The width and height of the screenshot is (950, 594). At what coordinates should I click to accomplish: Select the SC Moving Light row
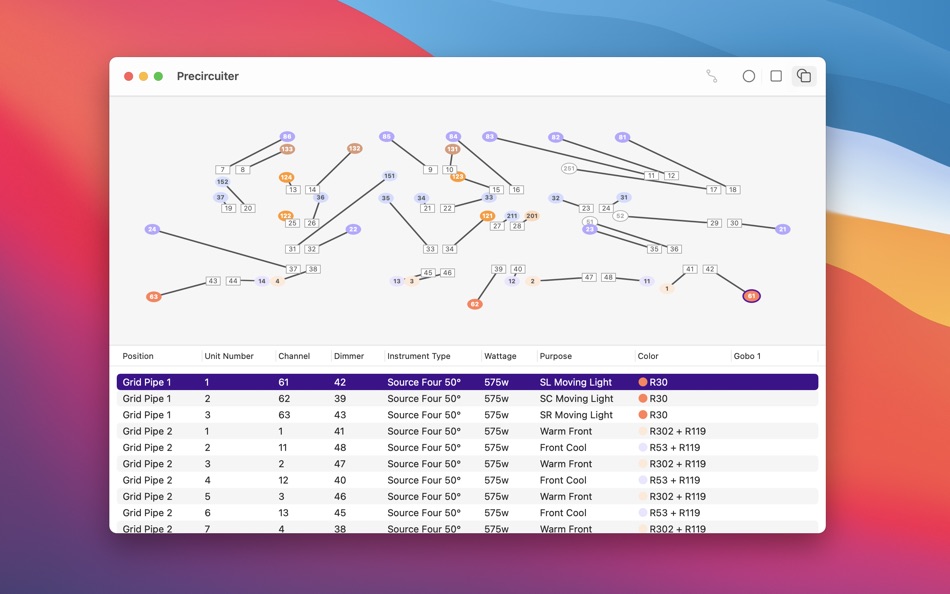[x=467, y=398]
